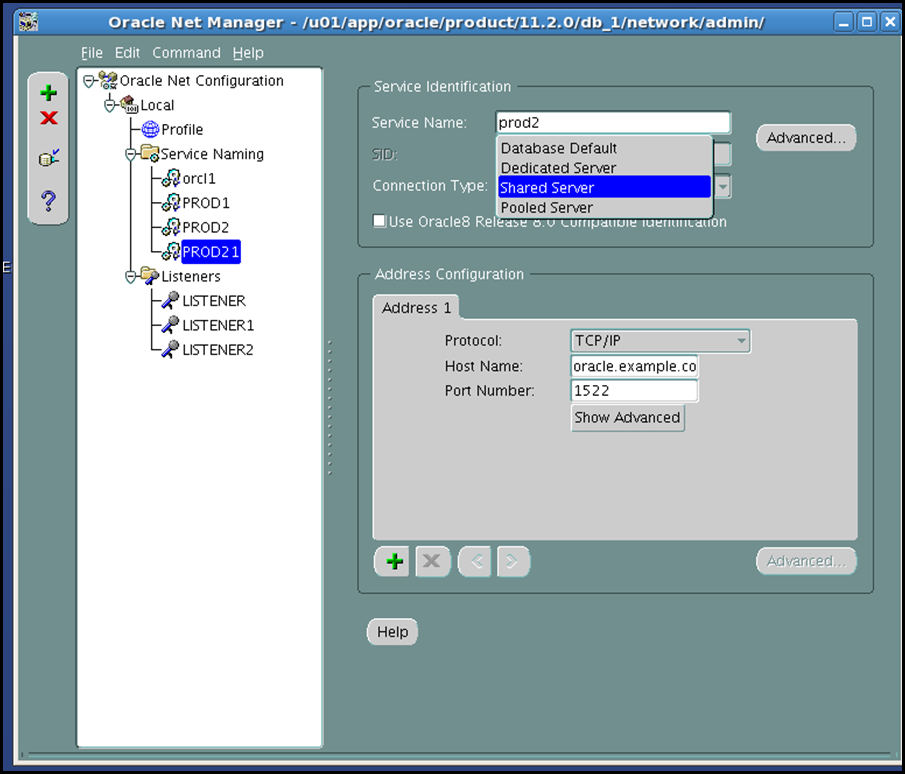
Task: Click the orcl1 service icon
Action: tap(171, 178)
